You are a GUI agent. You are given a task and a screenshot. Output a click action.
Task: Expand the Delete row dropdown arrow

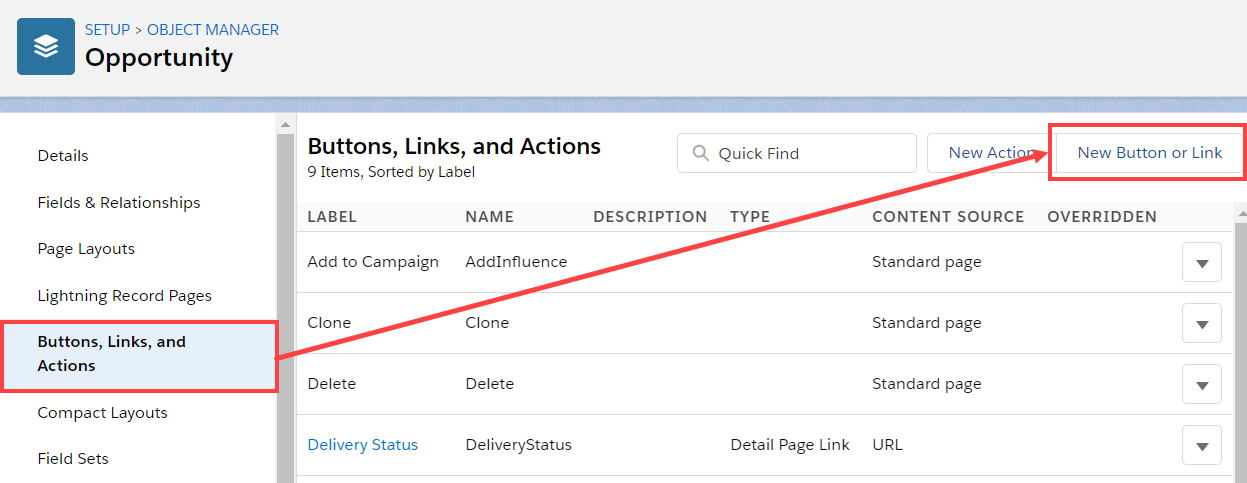1202,385
